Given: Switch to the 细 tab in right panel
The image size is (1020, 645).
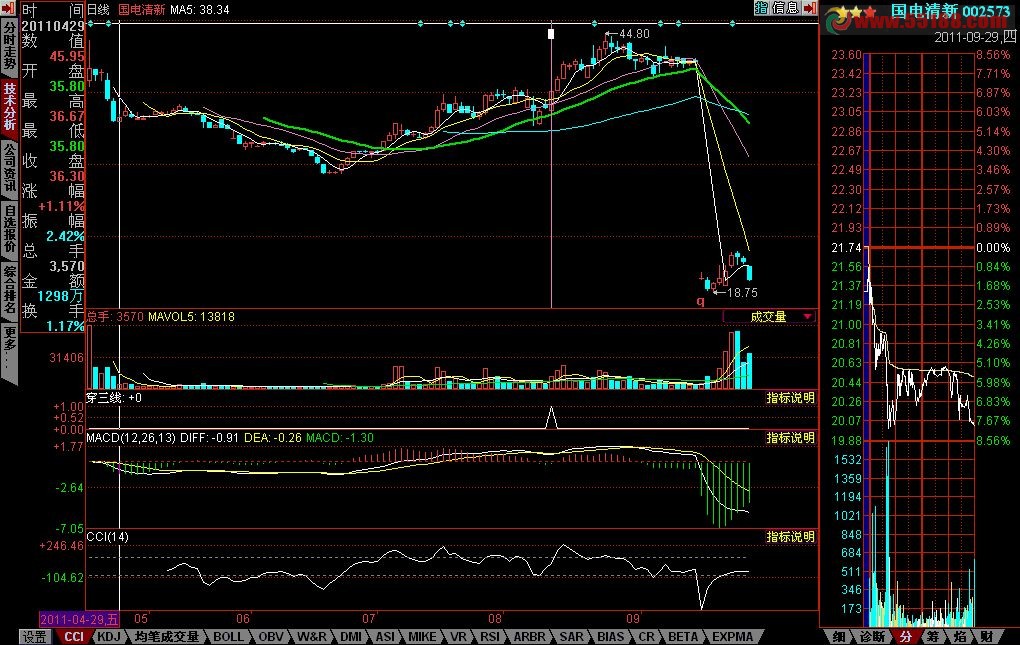Looking at the screenshot, I should [x=840, y=637].
